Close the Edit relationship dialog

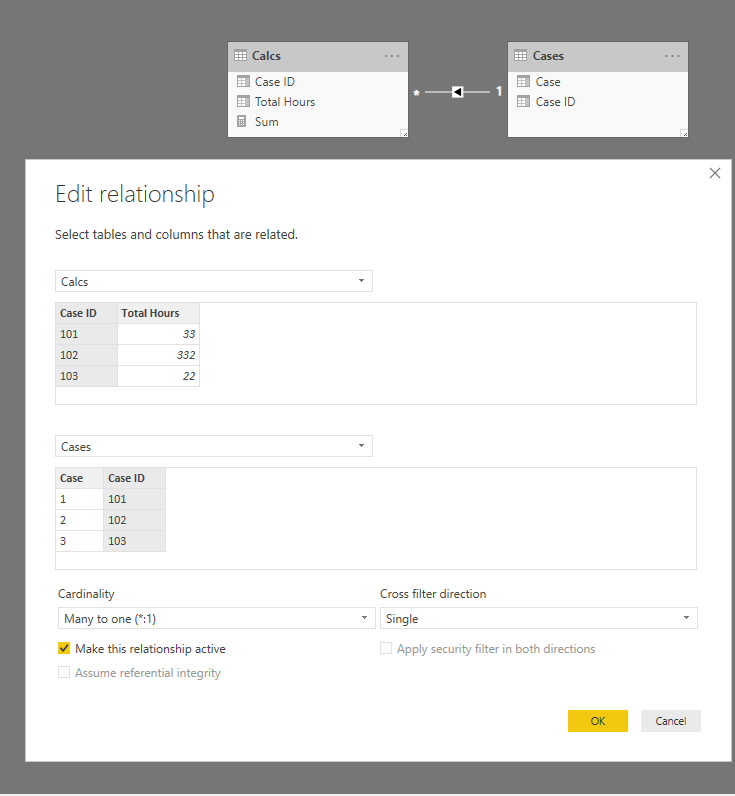(x=715, y=173)
